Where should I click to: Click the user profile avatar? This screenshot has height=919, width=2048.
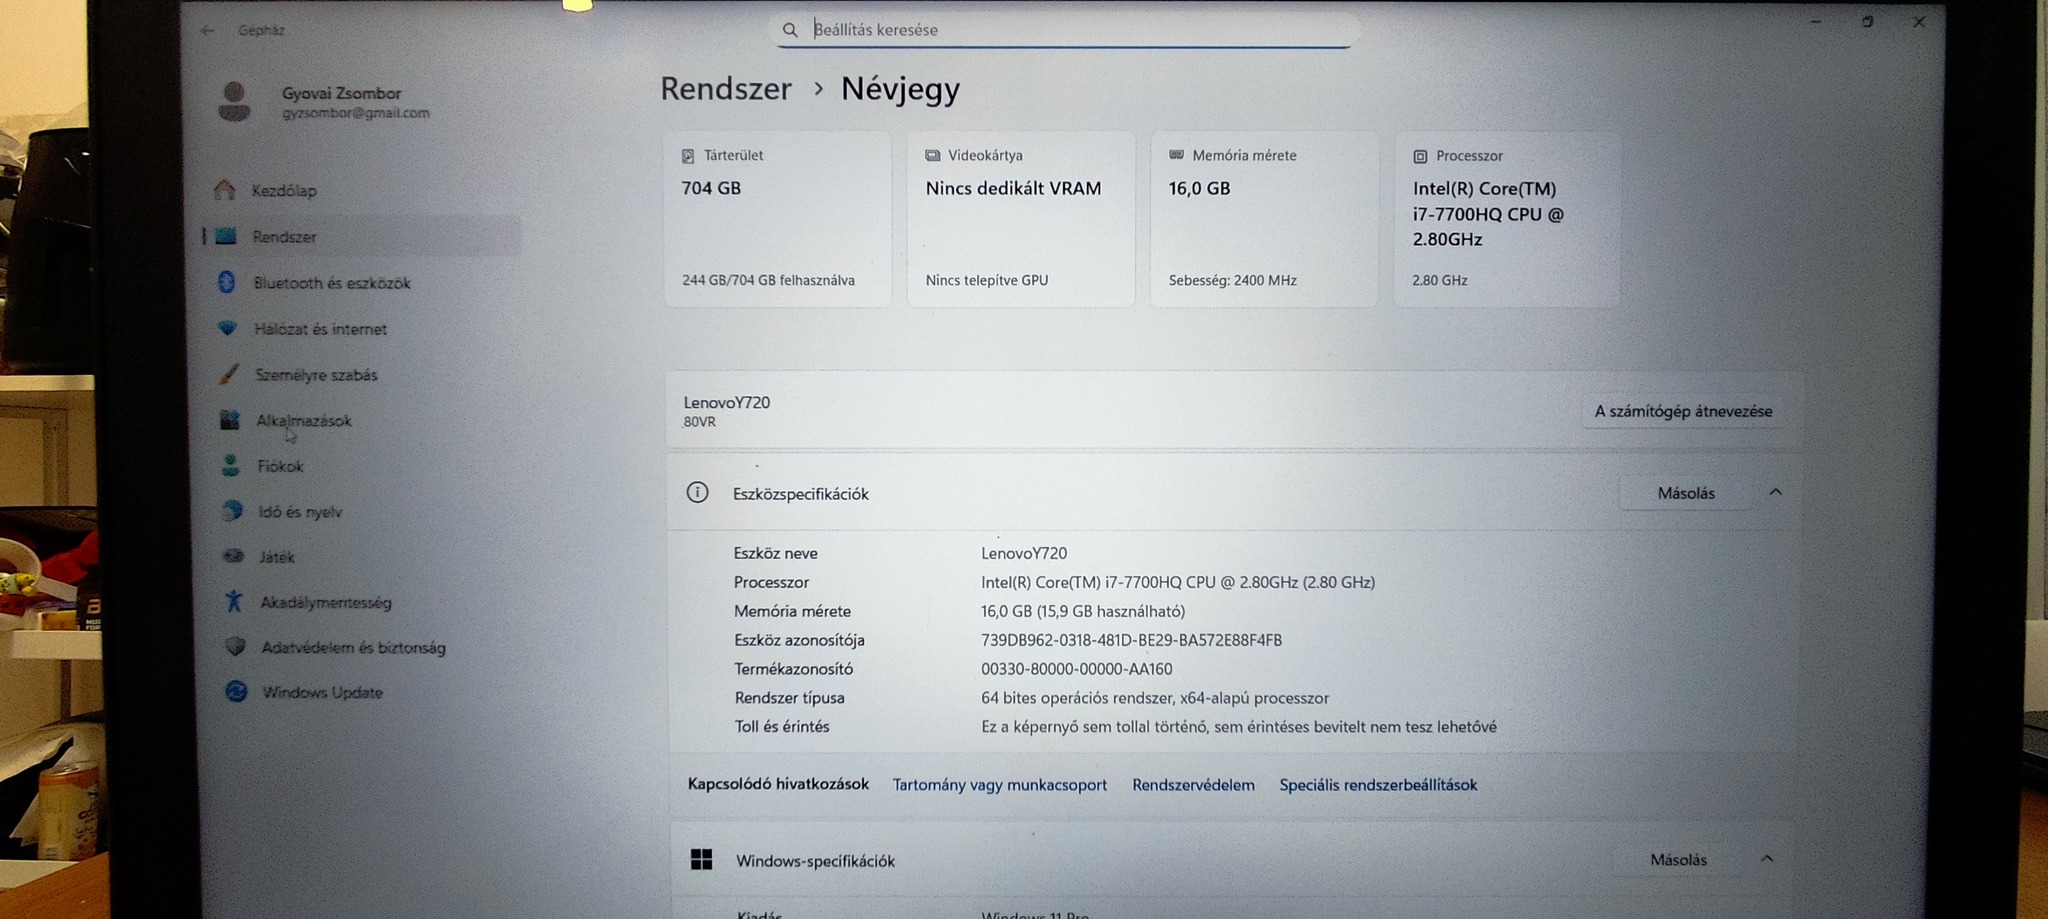tap(234, 101)
